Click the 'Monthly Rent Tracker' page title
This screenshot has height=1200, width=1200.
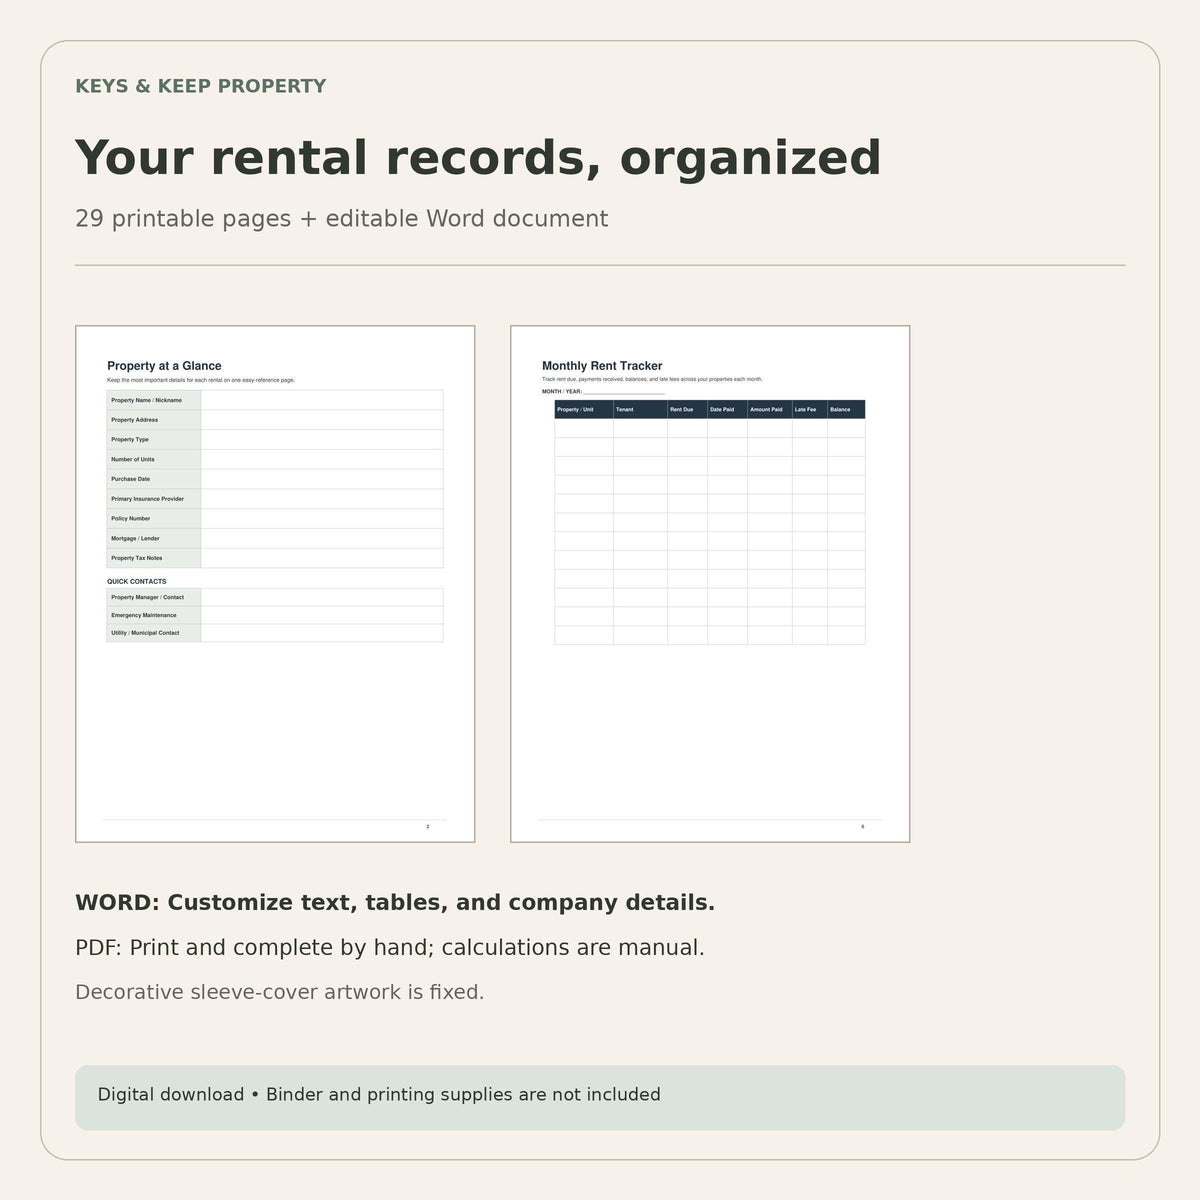point(602,366)
